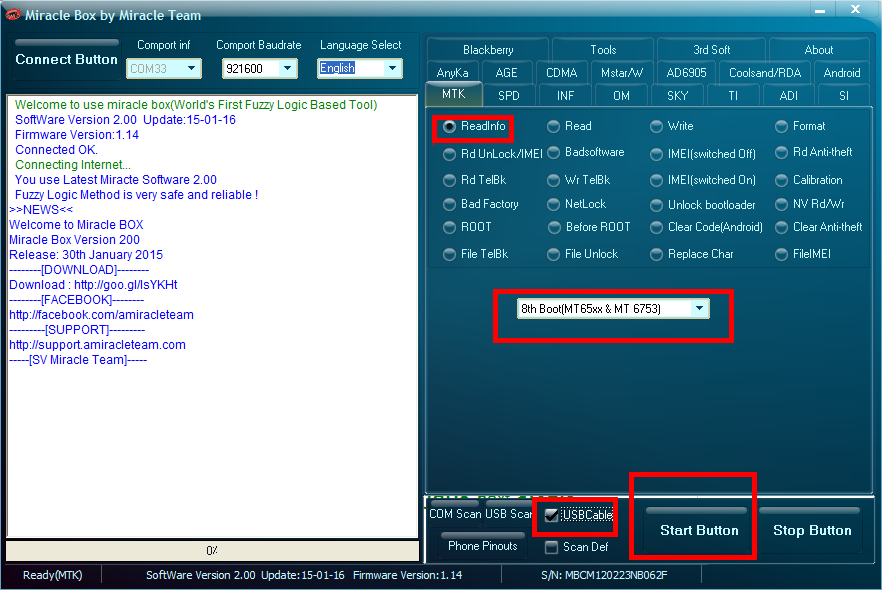Switch to the AnyKa tab

click(x=452, y=73)
